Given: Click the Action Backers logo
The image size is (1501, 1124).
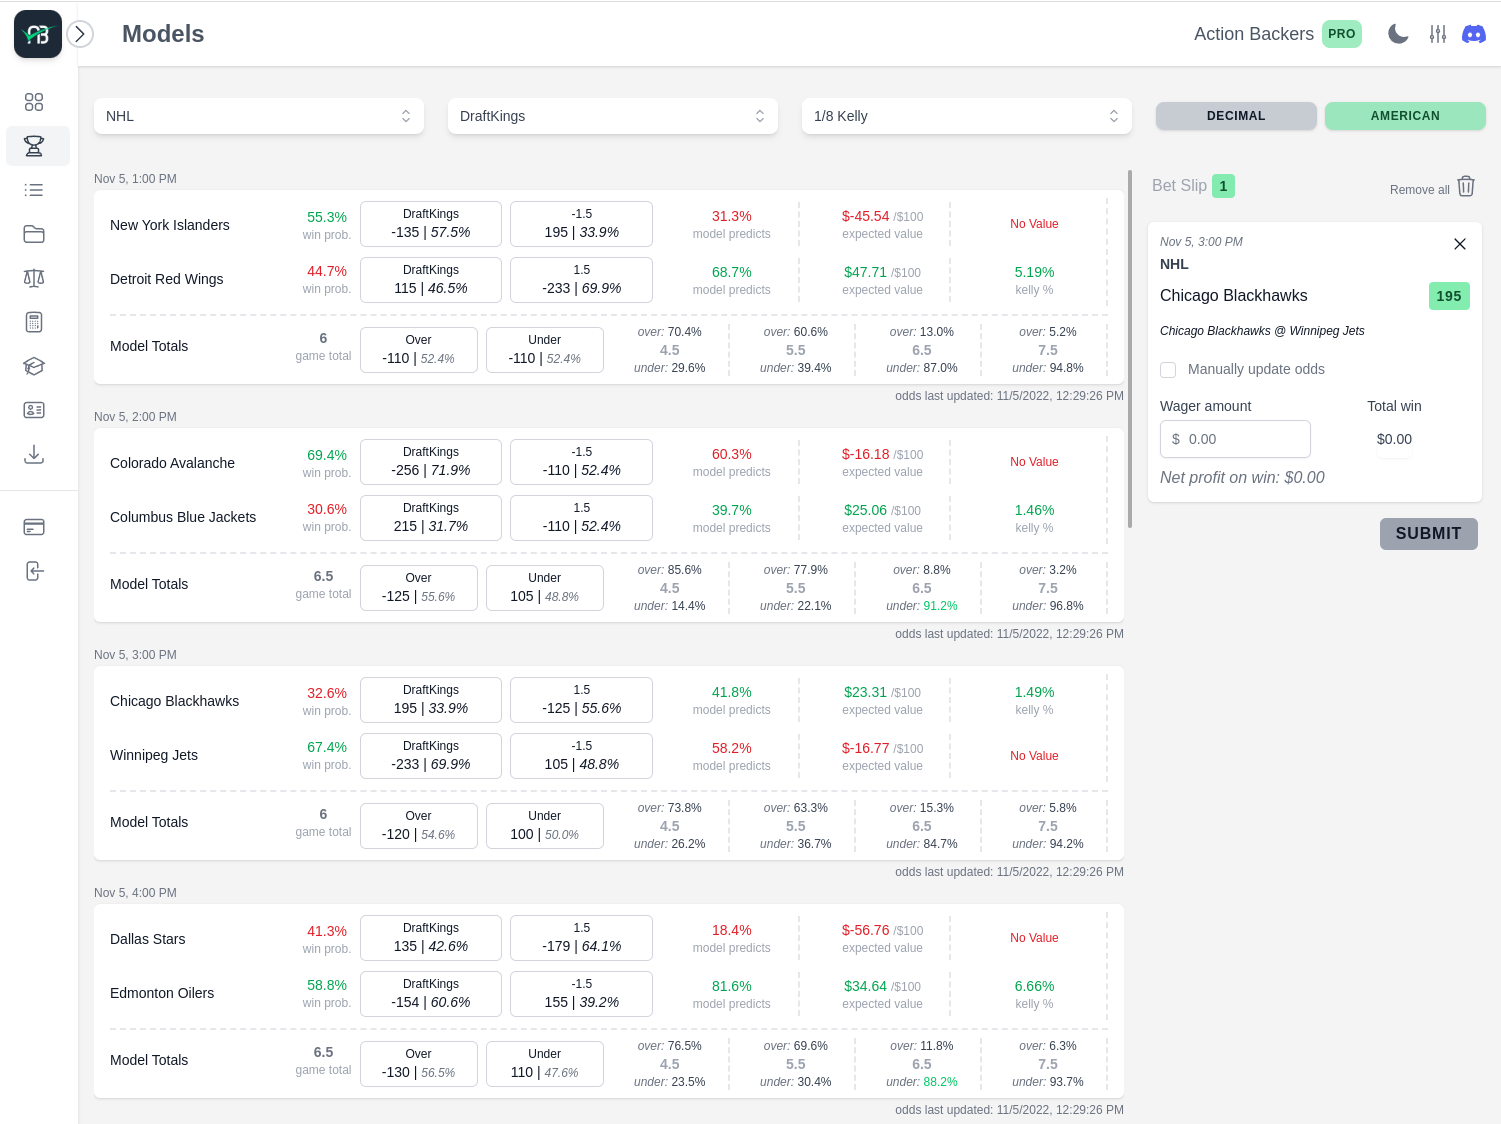Looking at the screenshot, I should [38, 34].
